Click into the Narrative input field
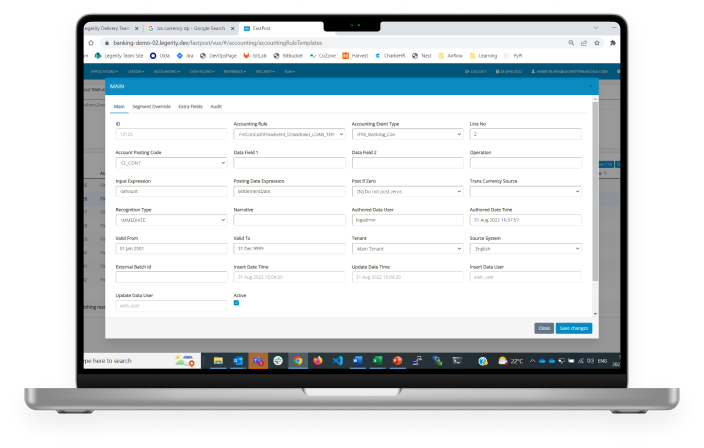 tap(288, 219)
